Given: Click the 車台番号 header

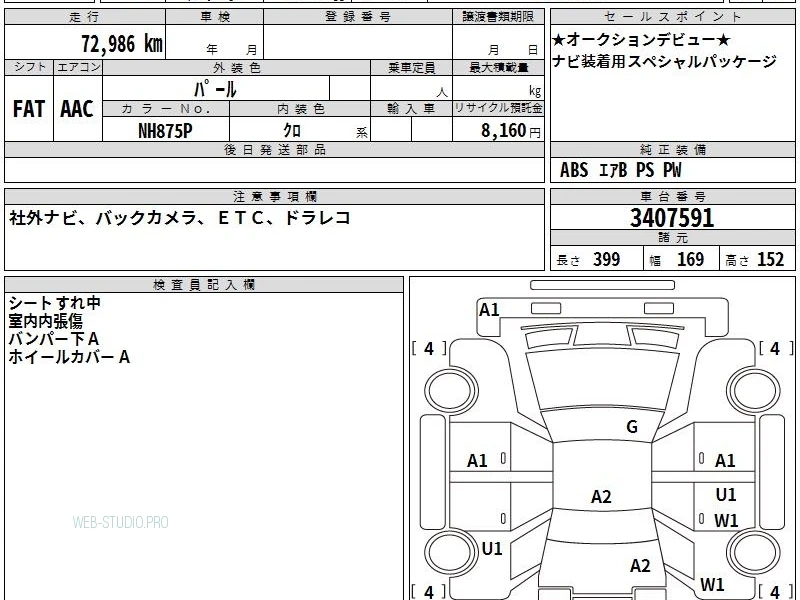Looking at the screenshot, I should click(672, 196).
